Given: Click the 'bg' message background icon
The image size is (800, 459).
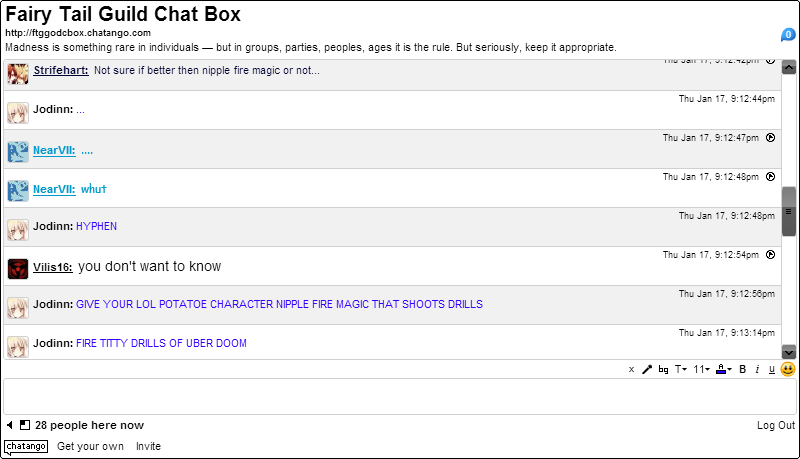Looking at the screenshot, I should [x=663, y=370].
